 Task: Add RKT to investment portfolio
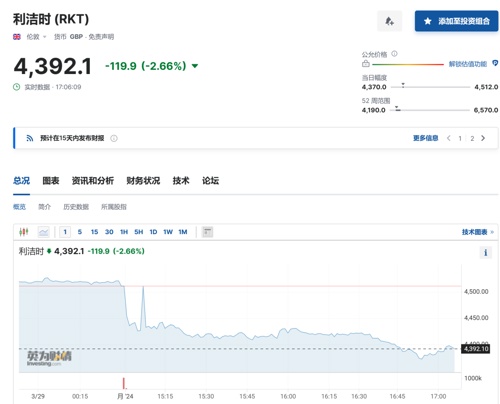pos(456,21)
